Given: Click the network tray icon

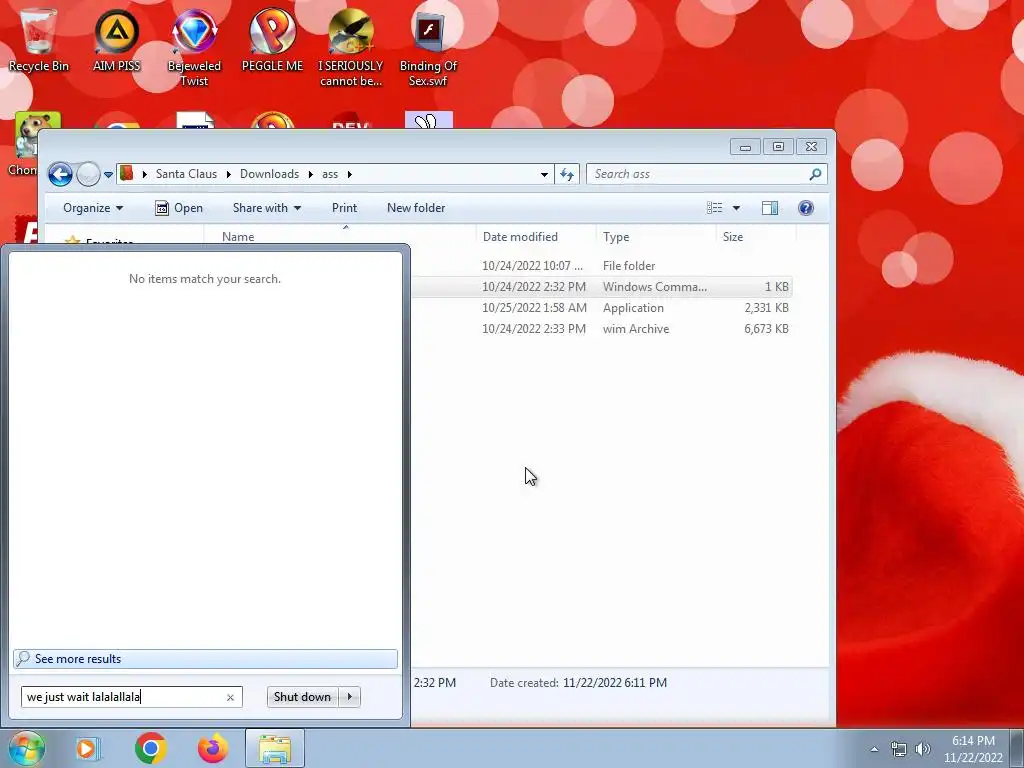Looking at the screenshot, I should click(899, 749).
